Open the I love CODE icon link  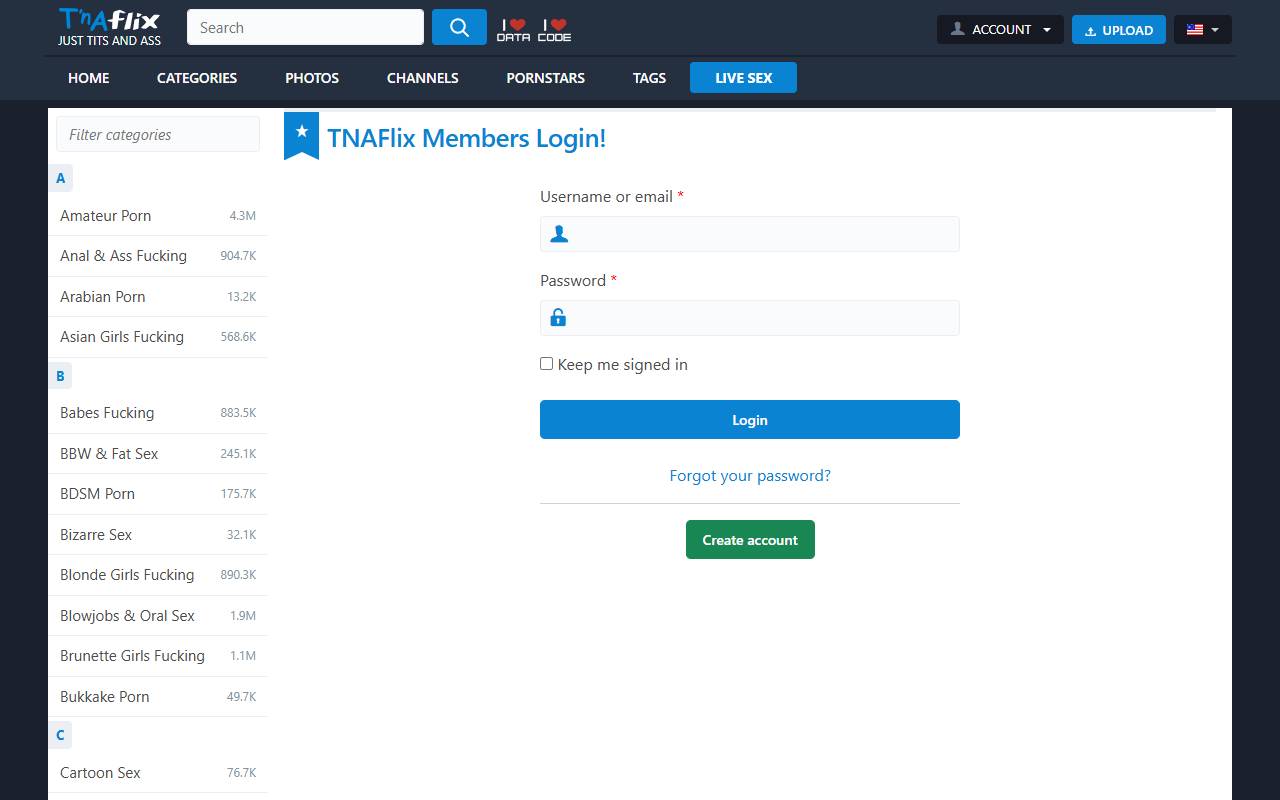554,30
